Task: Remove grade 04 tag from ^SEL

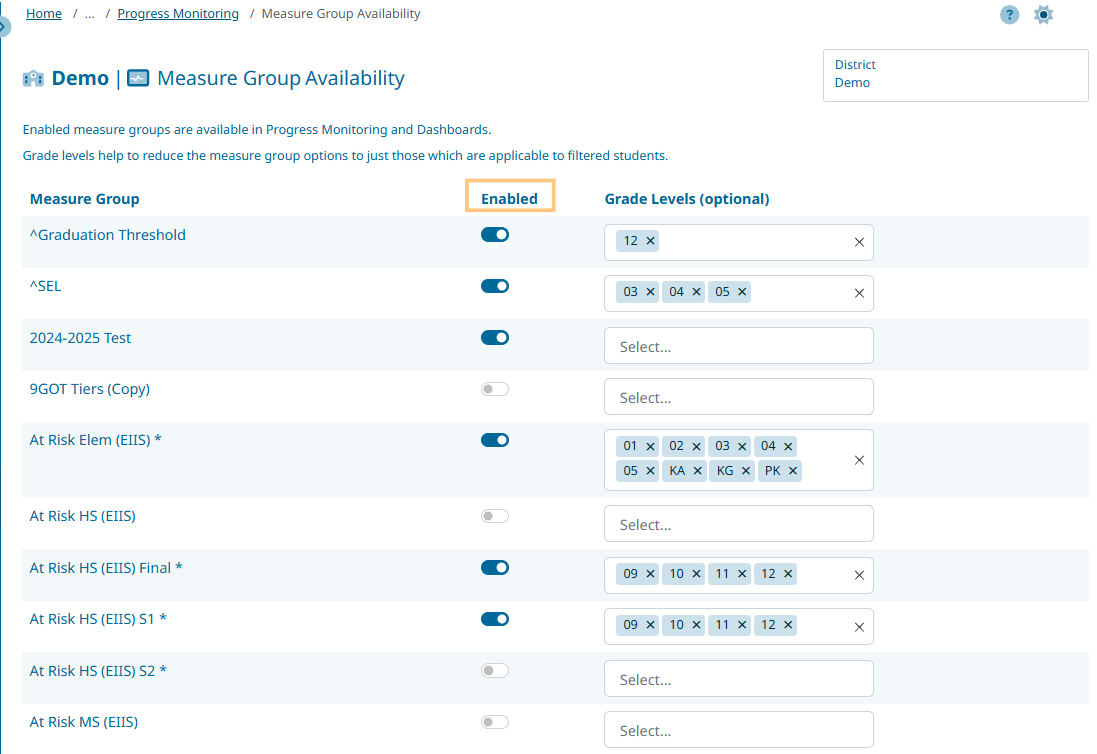Action: tap(697, 292)
